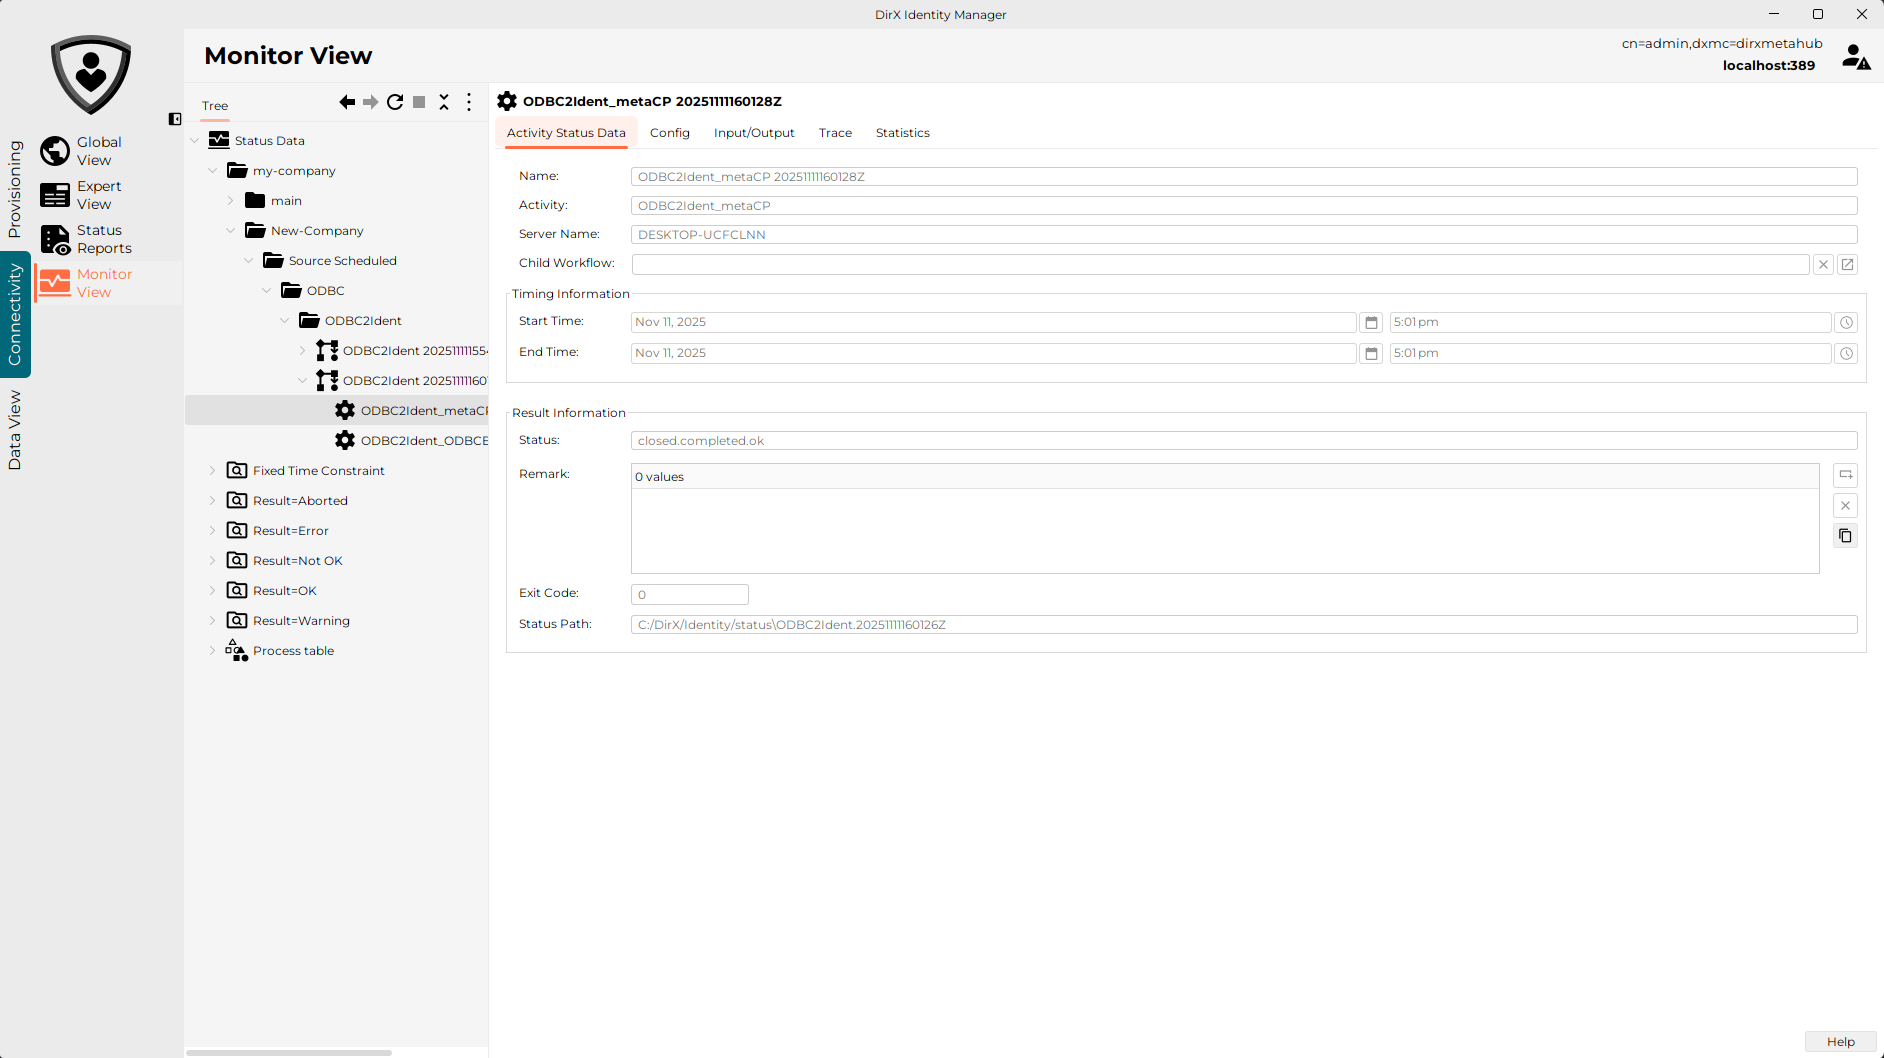Click the user account warning icon
This screenshot has width=1884, height=1058.
coord(1856,57)
